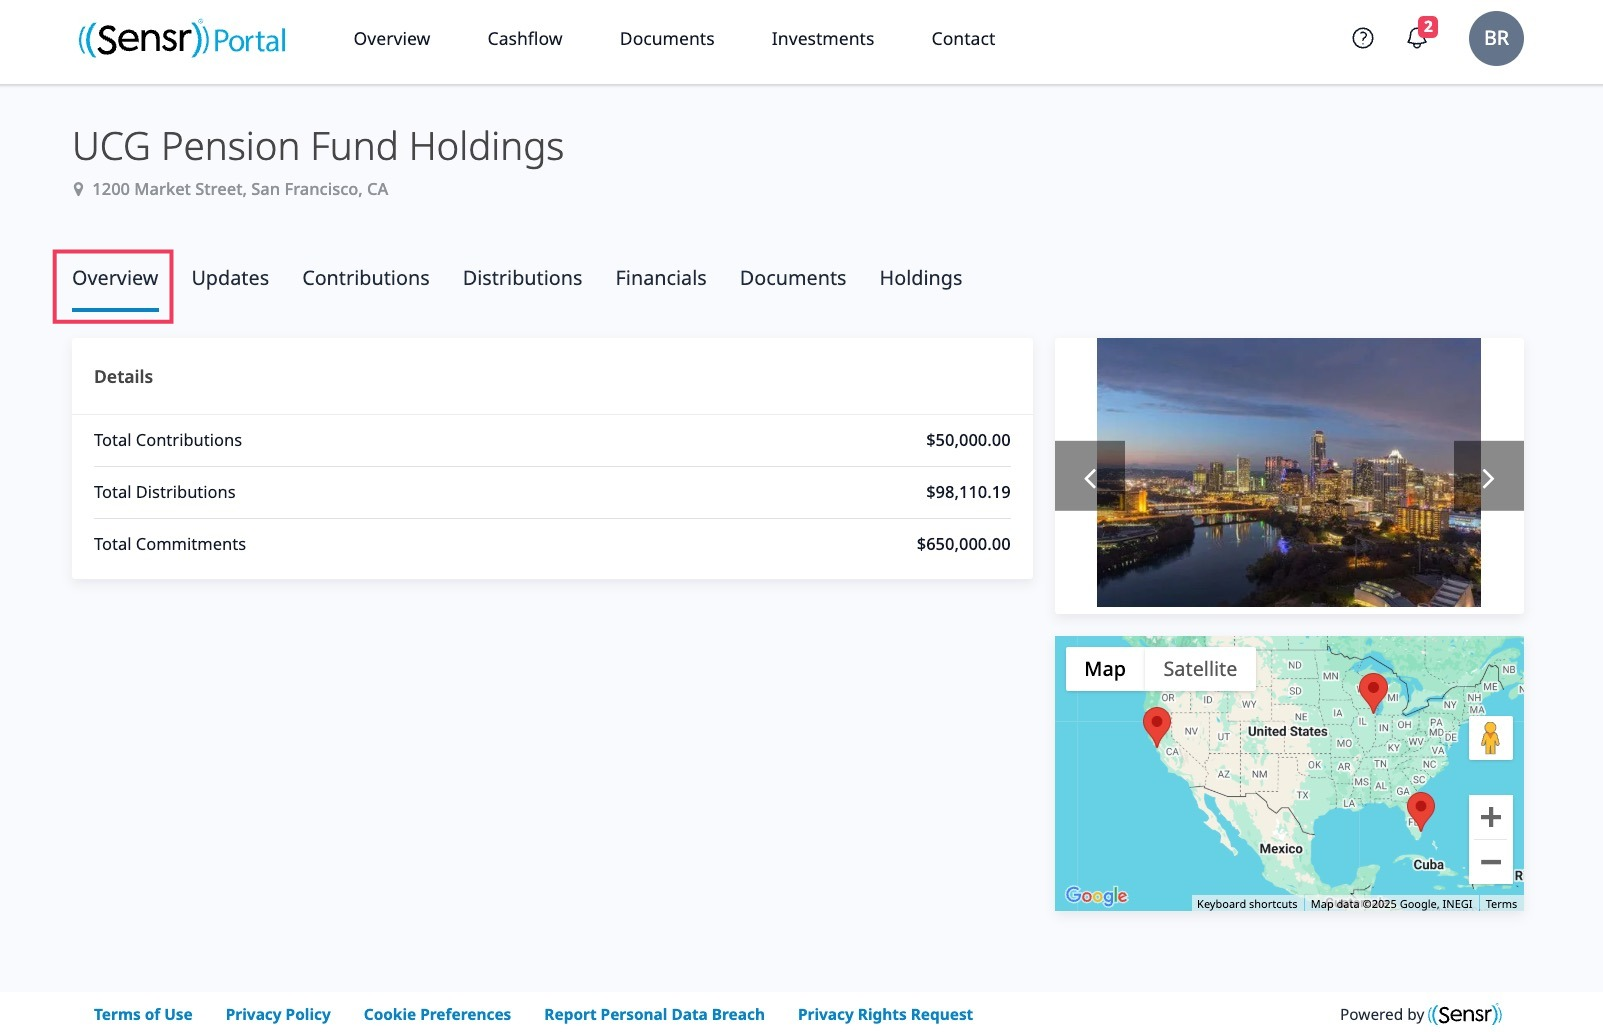Click the Sensr logo in the footer

(x=1465, y=1014)
